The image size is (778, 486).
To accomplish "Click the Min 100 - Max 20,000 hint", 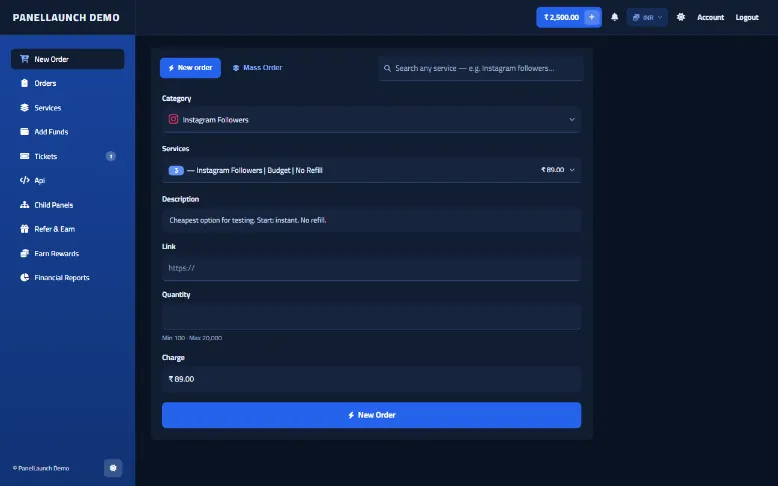I will [x=192, y=338].
